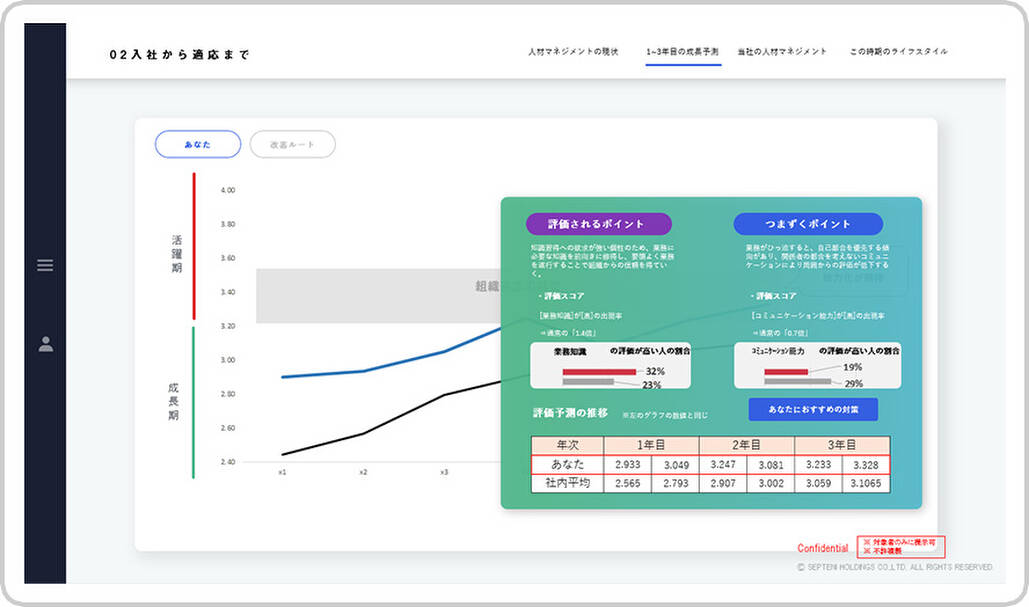Click the 3.40 y-axis value
1029x607 pixels.
pyautogui.click(x=228, y=292)
